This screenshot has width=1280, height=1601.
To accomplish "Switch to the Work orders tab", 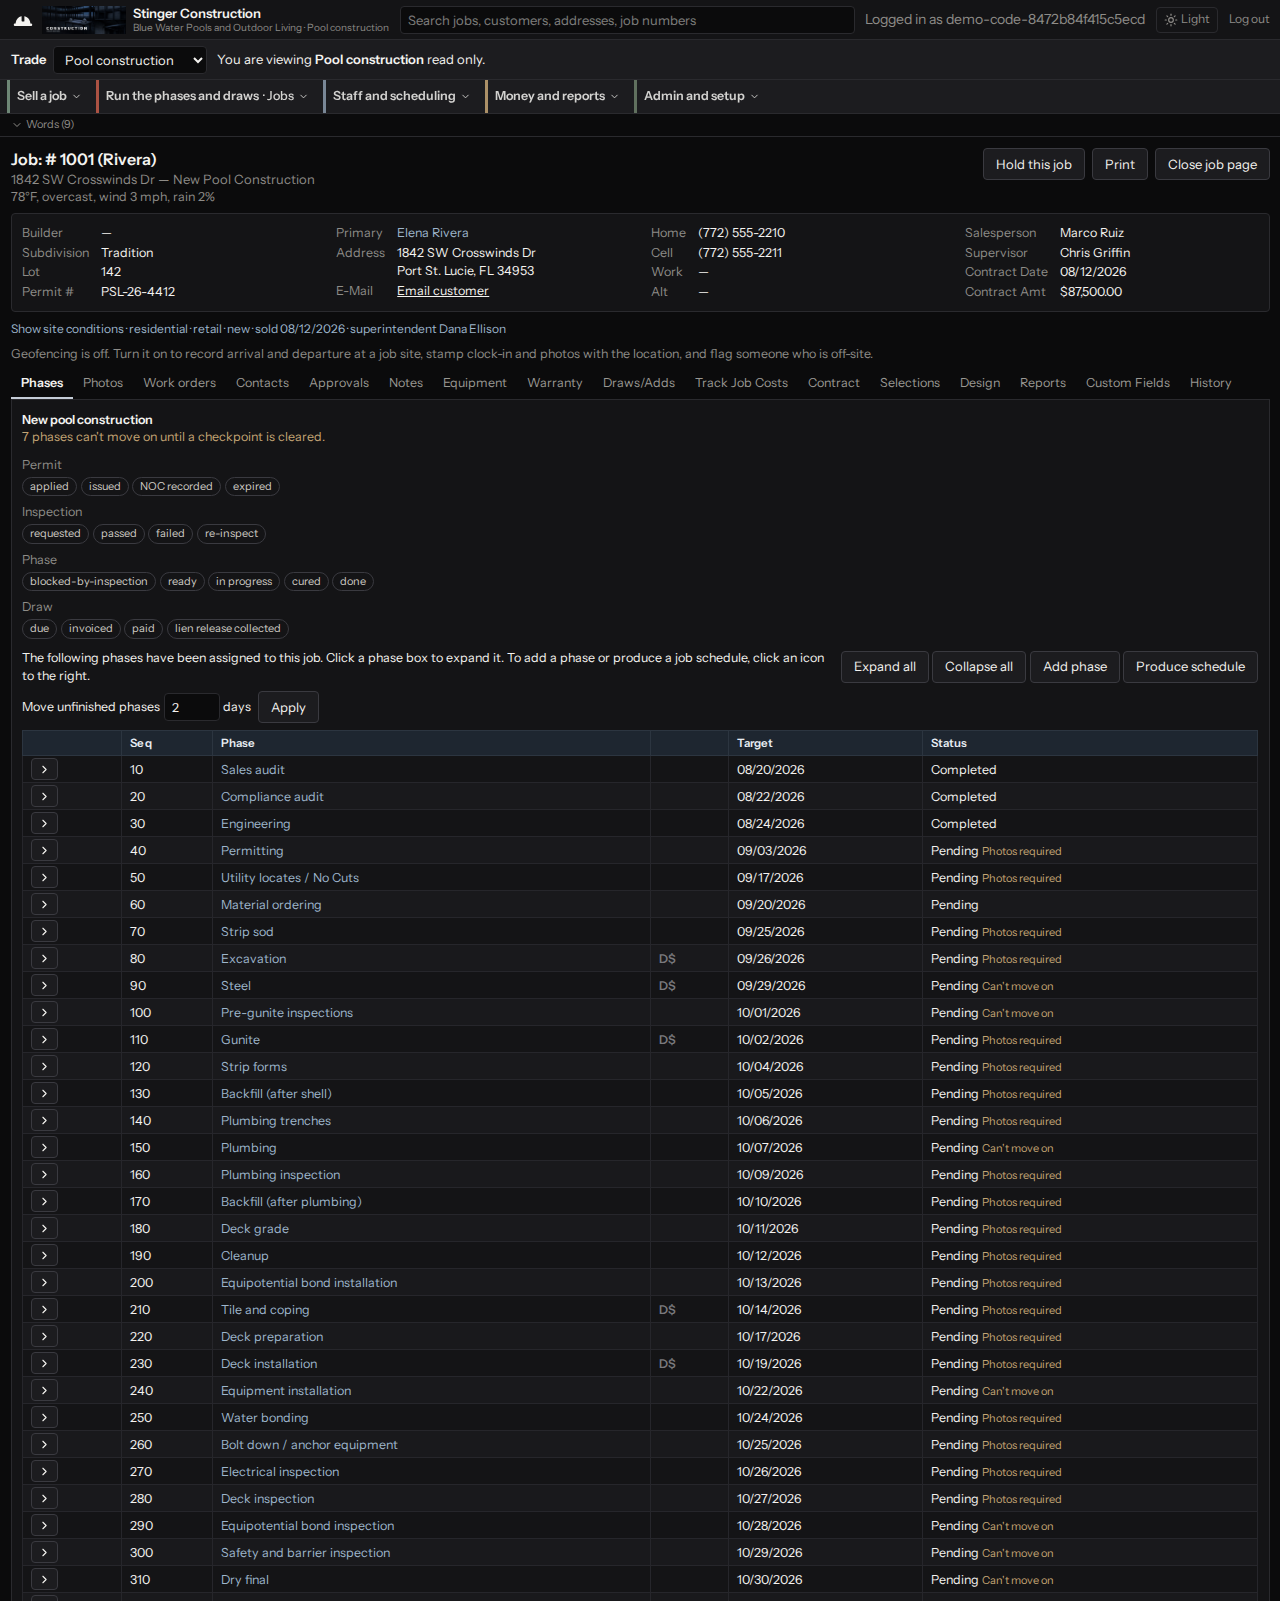I will [x=180, y=383].
